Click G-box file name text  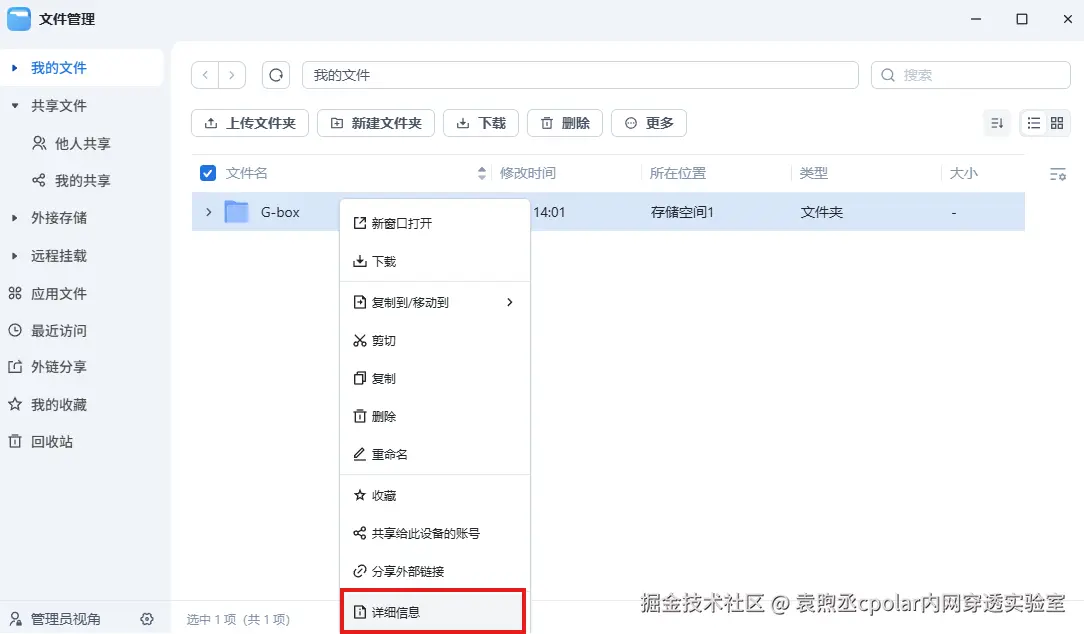pos(280,212)
